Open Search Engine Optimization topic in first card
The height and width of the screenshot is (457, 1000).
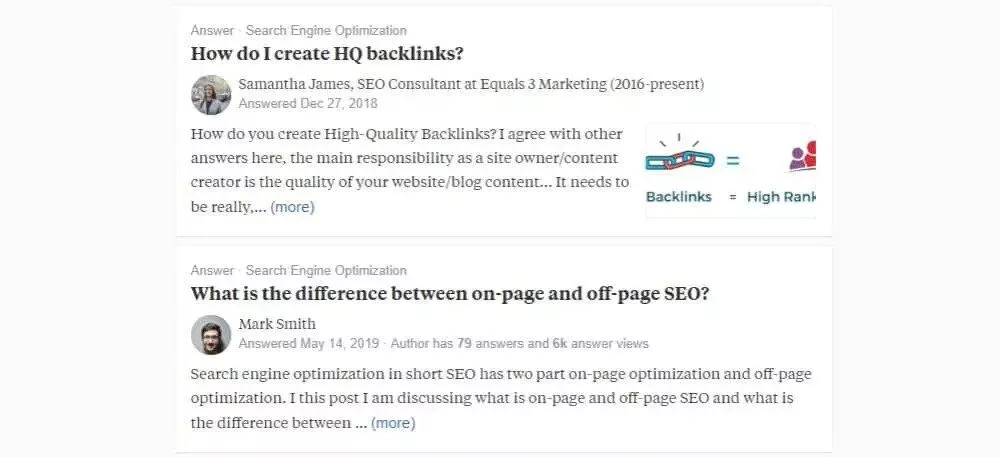pos(326,31)
